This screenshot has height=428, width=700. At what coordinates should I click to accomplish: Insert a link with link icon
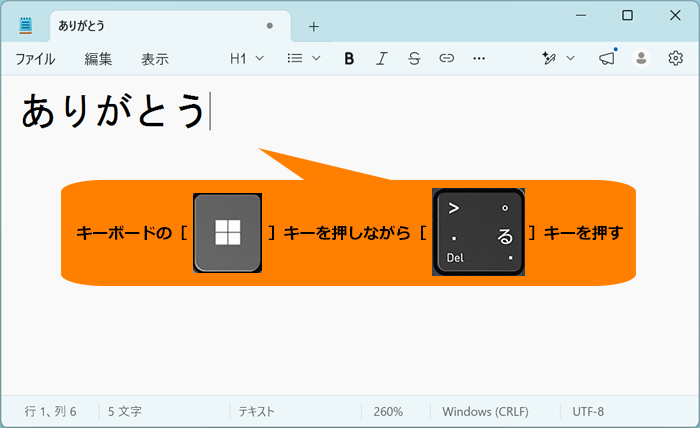click(446, 58)
